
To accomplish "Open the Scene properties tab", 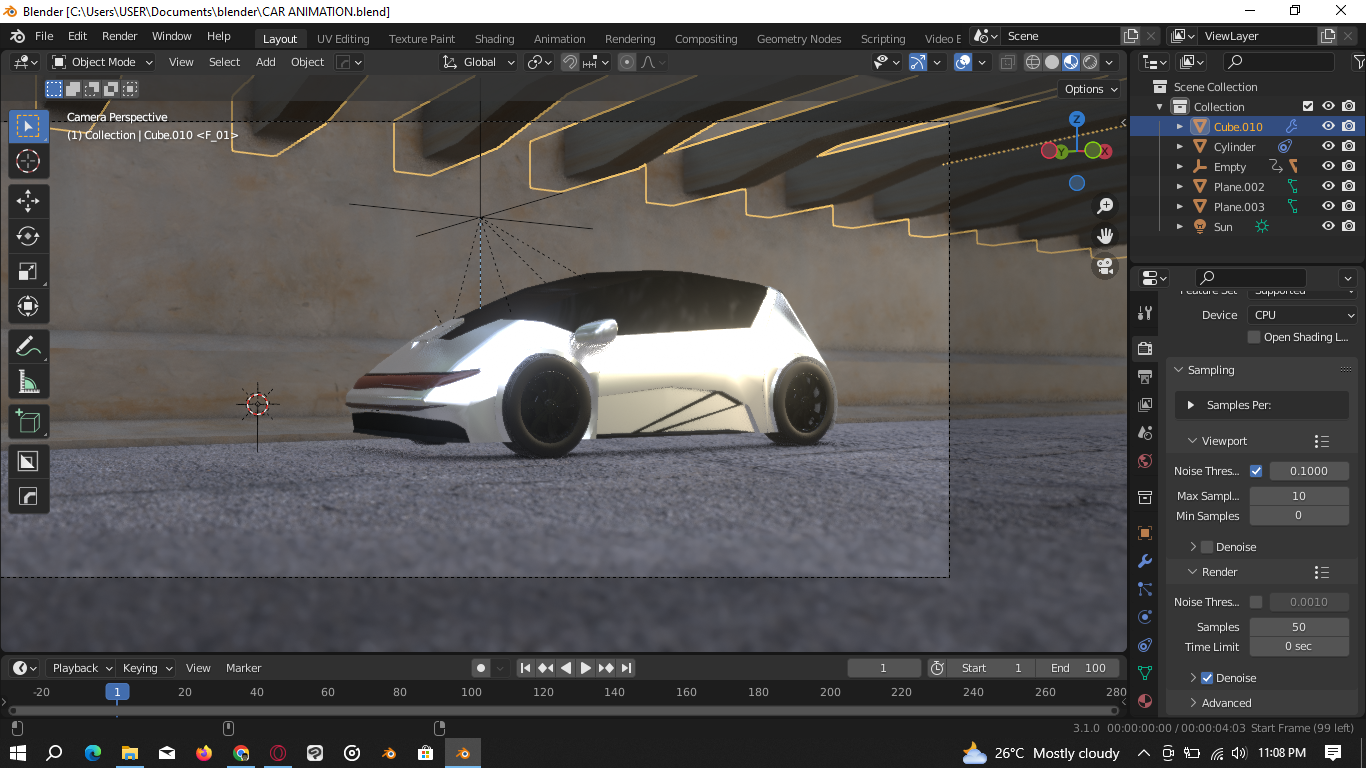I will coord(1145,433).
